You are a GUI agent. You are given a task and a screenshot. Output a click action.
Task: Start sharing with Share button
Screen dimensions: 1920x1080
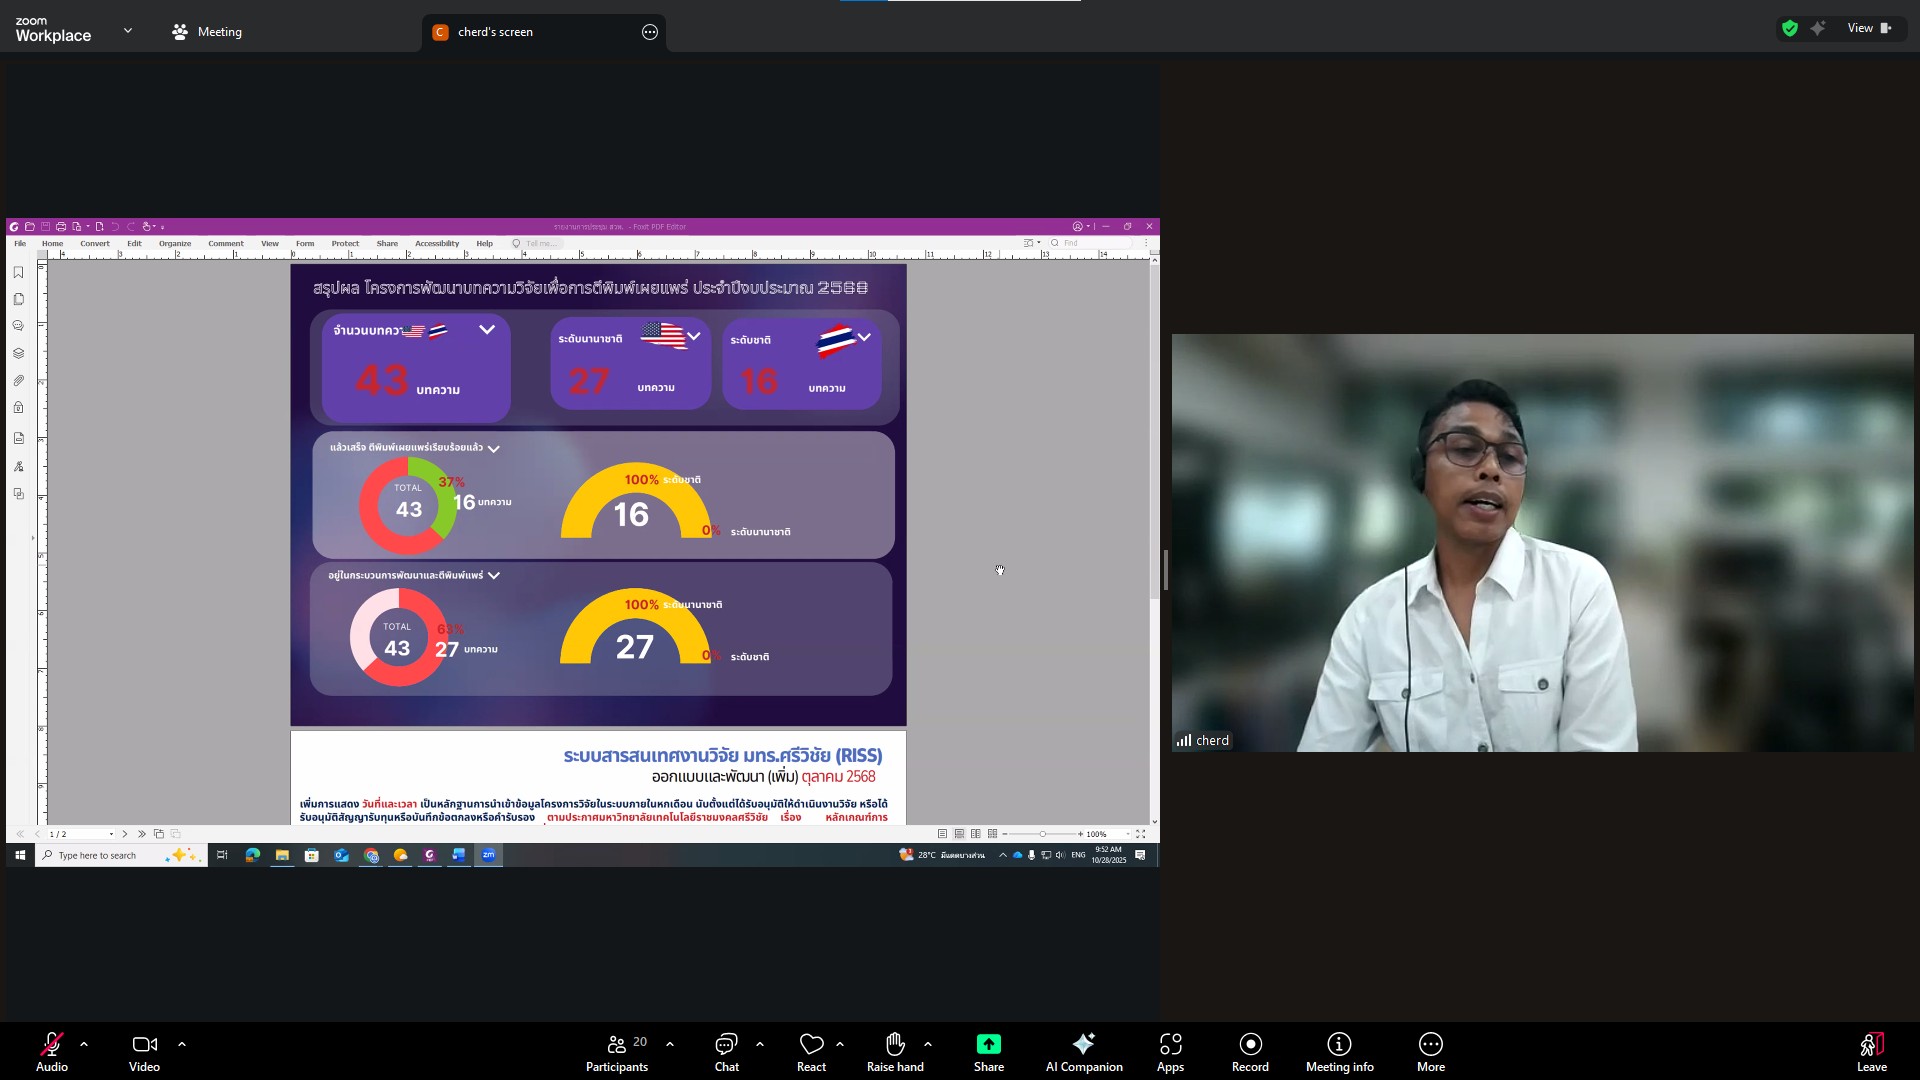coord(988,1051)
